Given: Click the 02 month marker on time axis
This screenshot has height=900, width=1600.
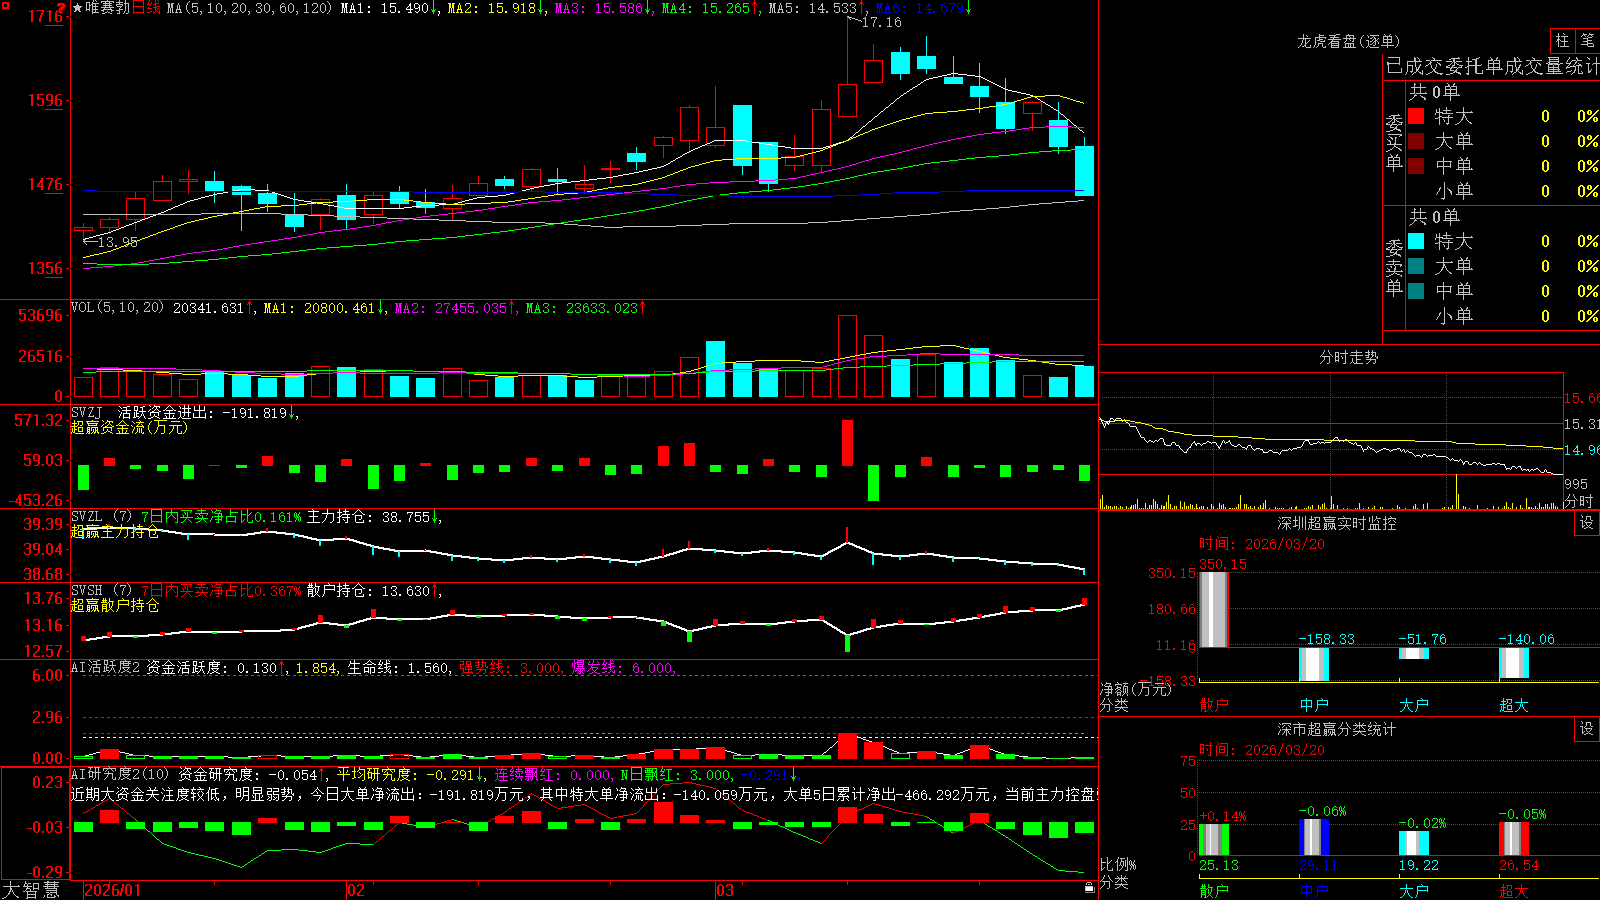Looking at the screenshot, I should tap(356, 890).
